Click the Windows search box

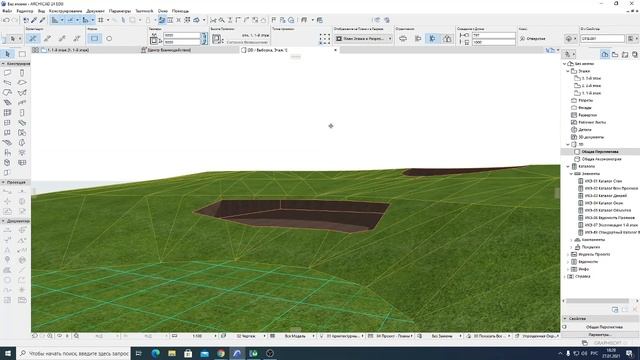click(74, 353)
